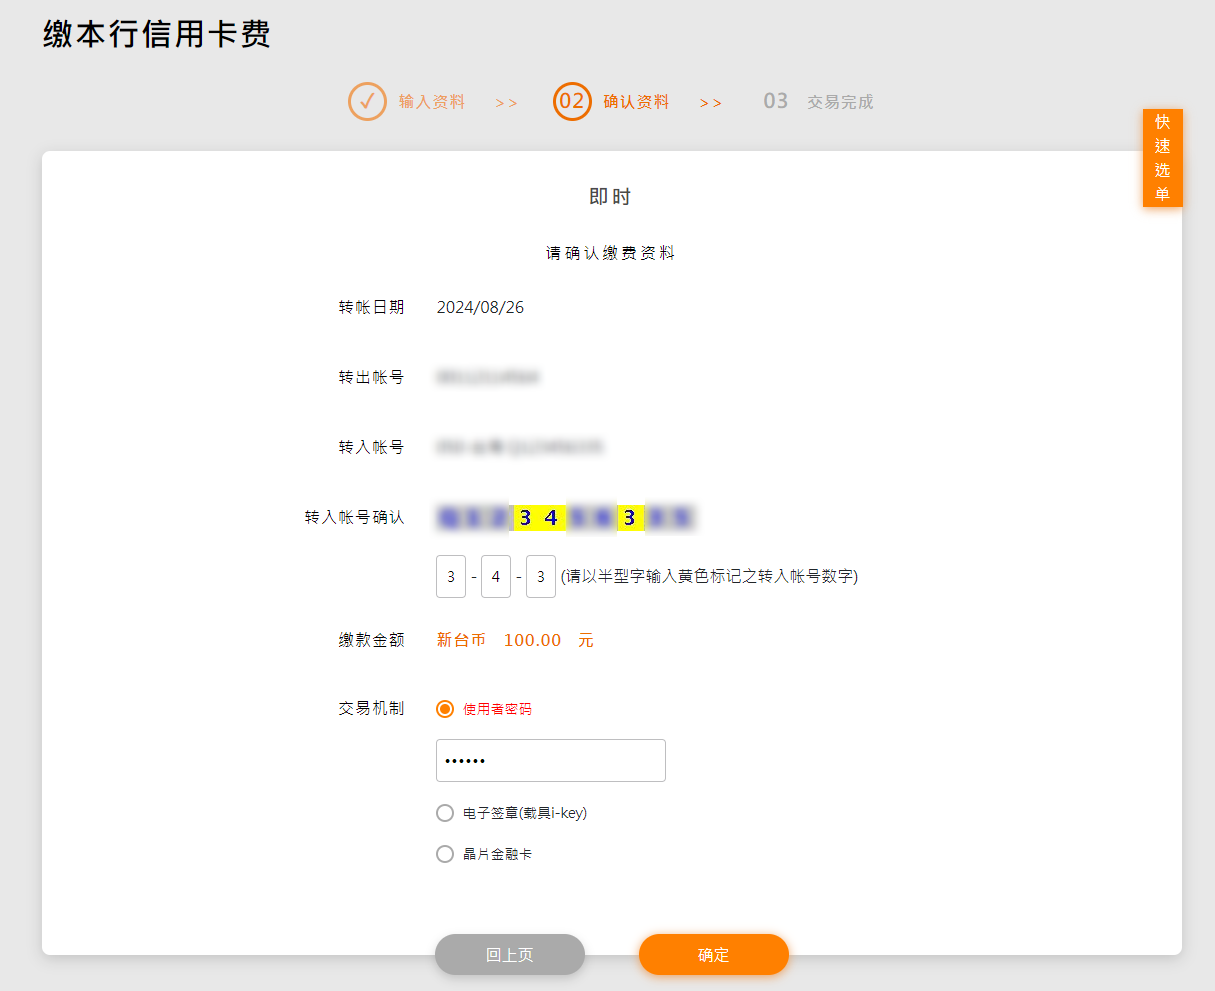Open the 快速选单 side panel
1215x991 pixels.
[1162, 158]
